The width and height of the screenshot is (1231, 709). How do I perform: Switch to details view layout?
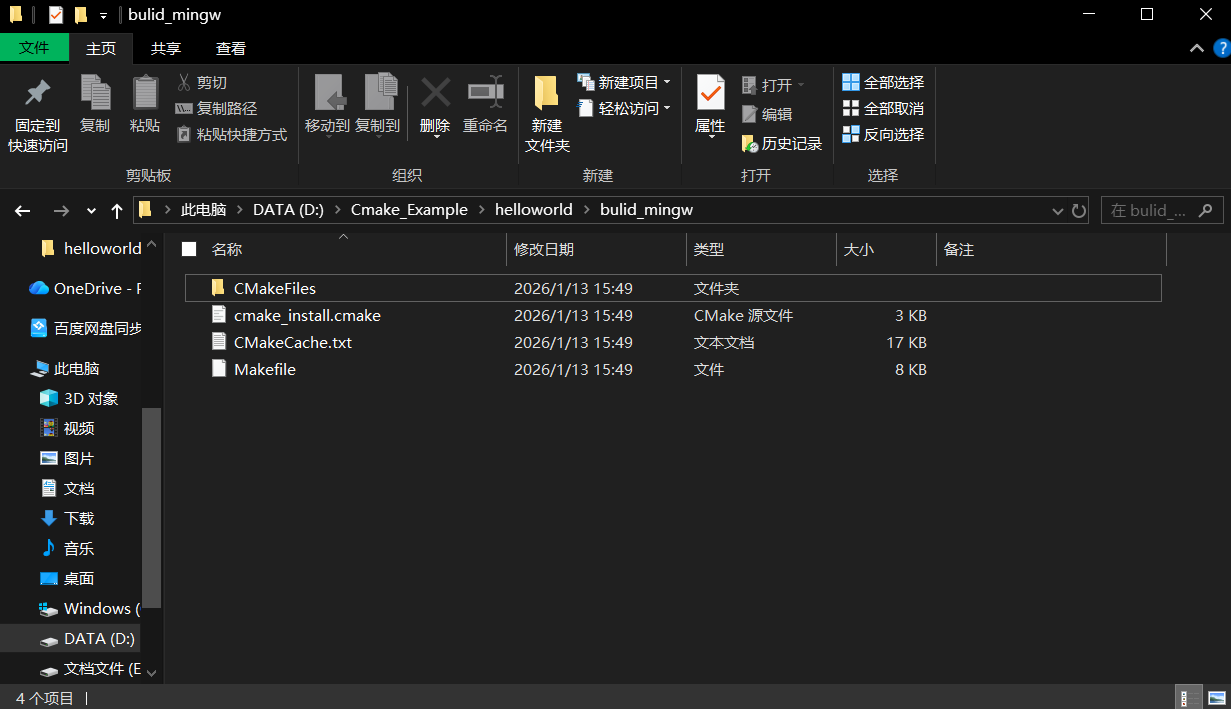(x=1188, y=698)
